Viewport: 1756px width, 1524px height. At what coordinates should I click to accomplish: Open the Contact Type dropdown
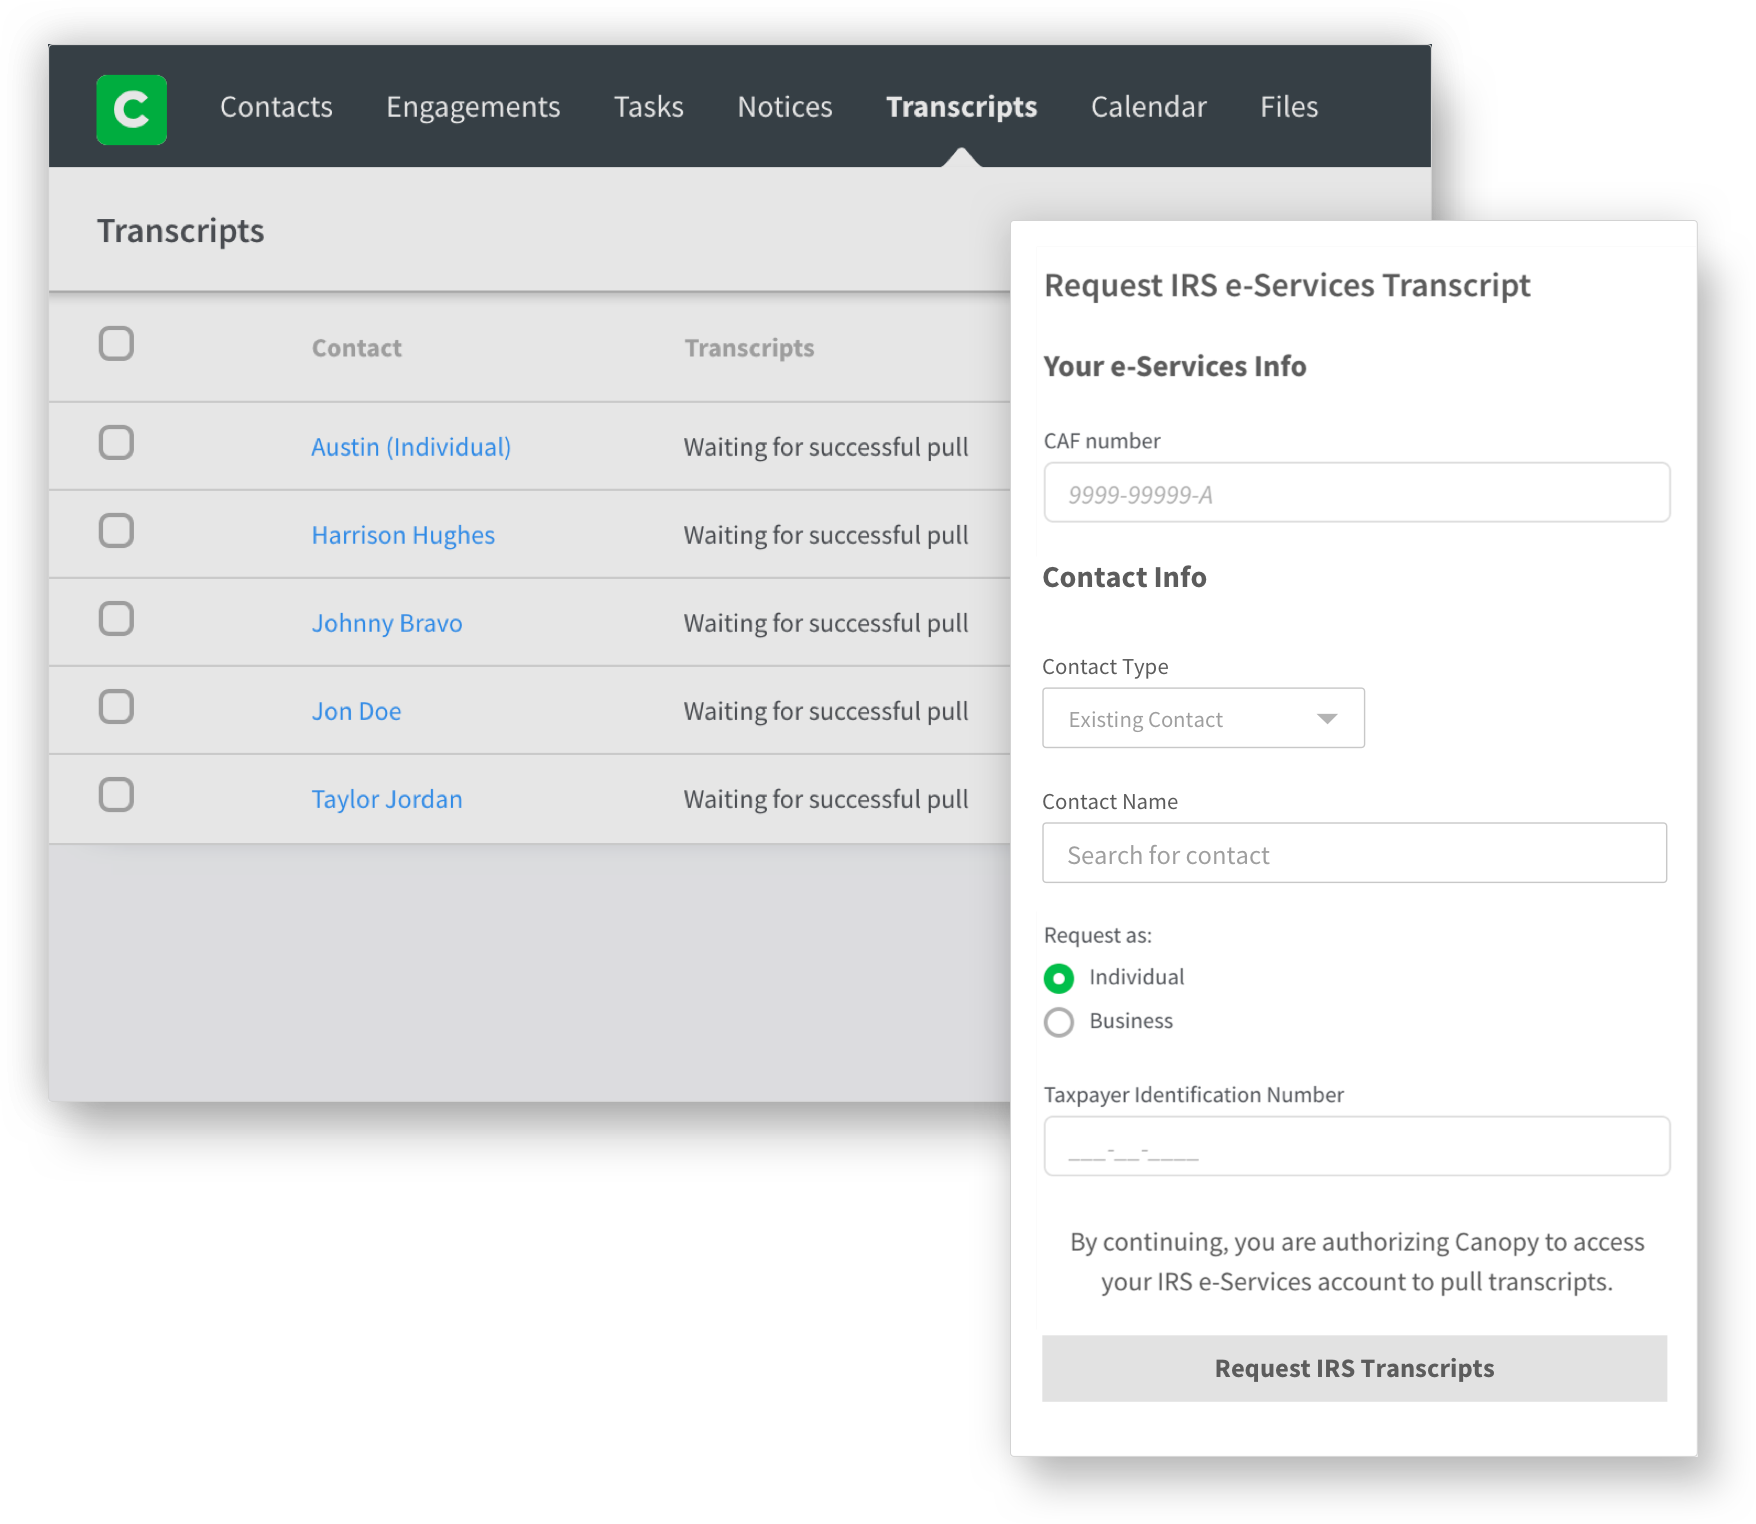click(x=1202, y=717)
